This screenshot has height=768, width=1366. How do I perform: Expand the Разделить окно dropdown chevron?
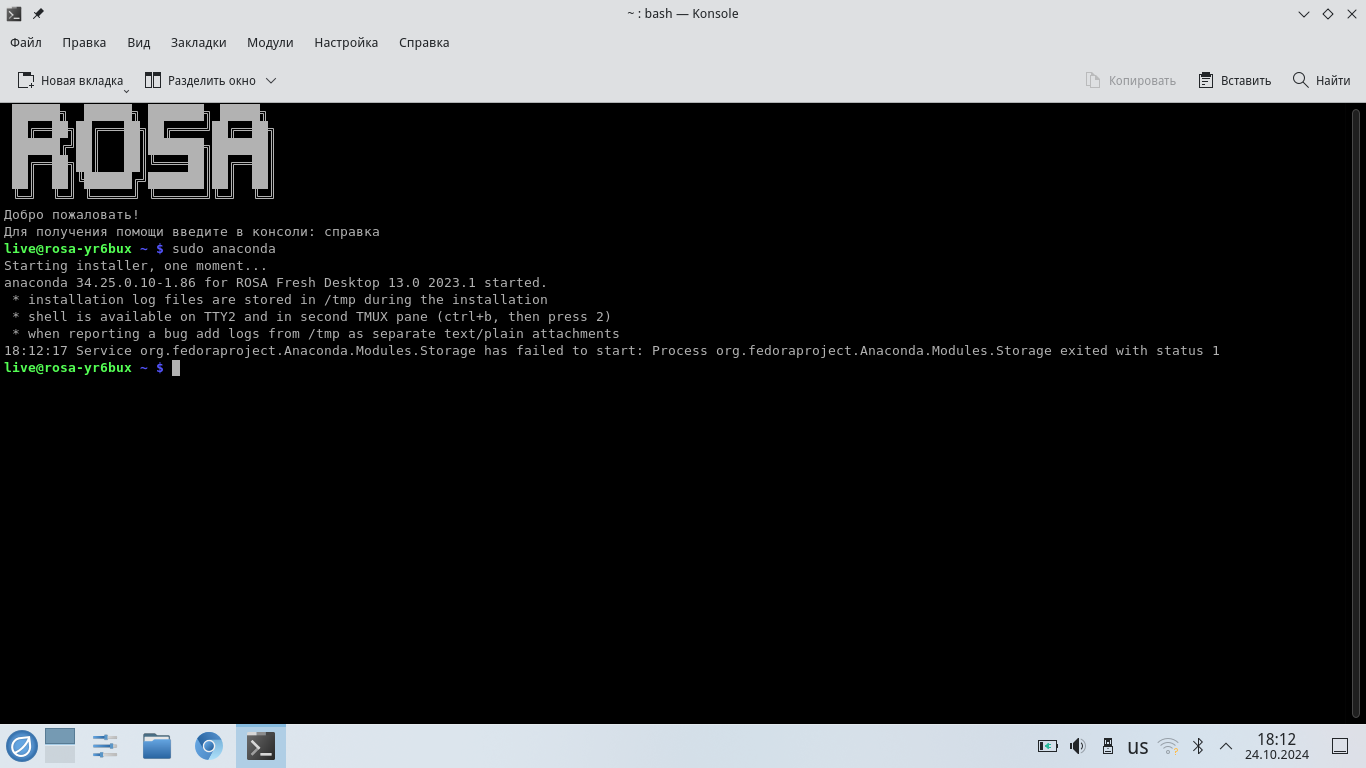(271, 80)
